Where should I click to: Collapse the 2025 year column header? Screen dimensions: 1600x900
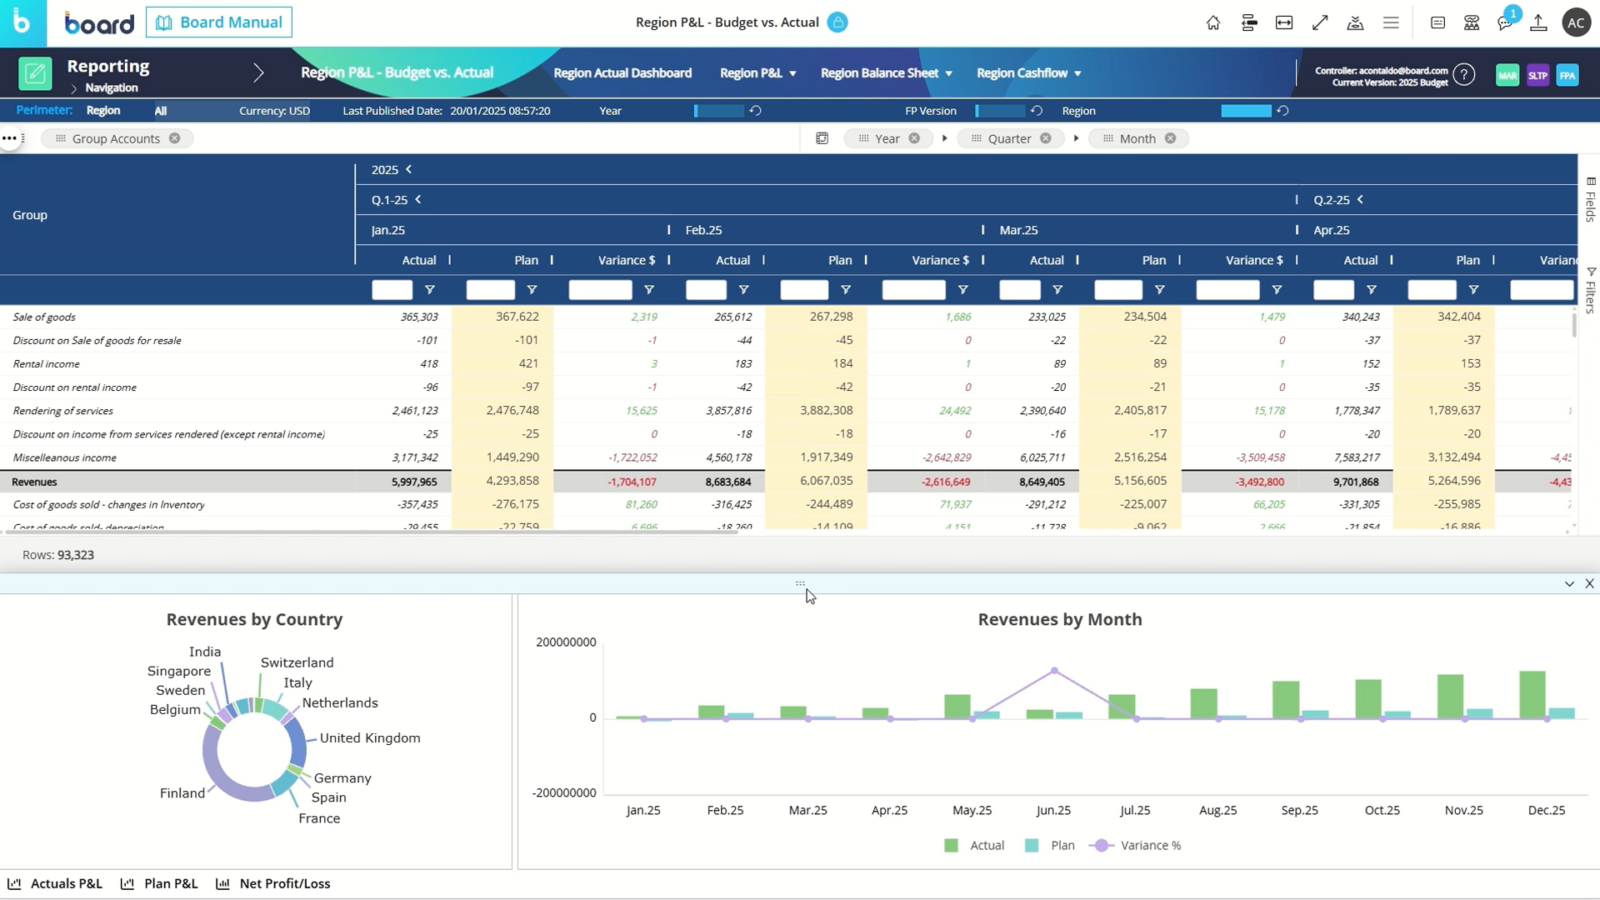coord(409,170)
